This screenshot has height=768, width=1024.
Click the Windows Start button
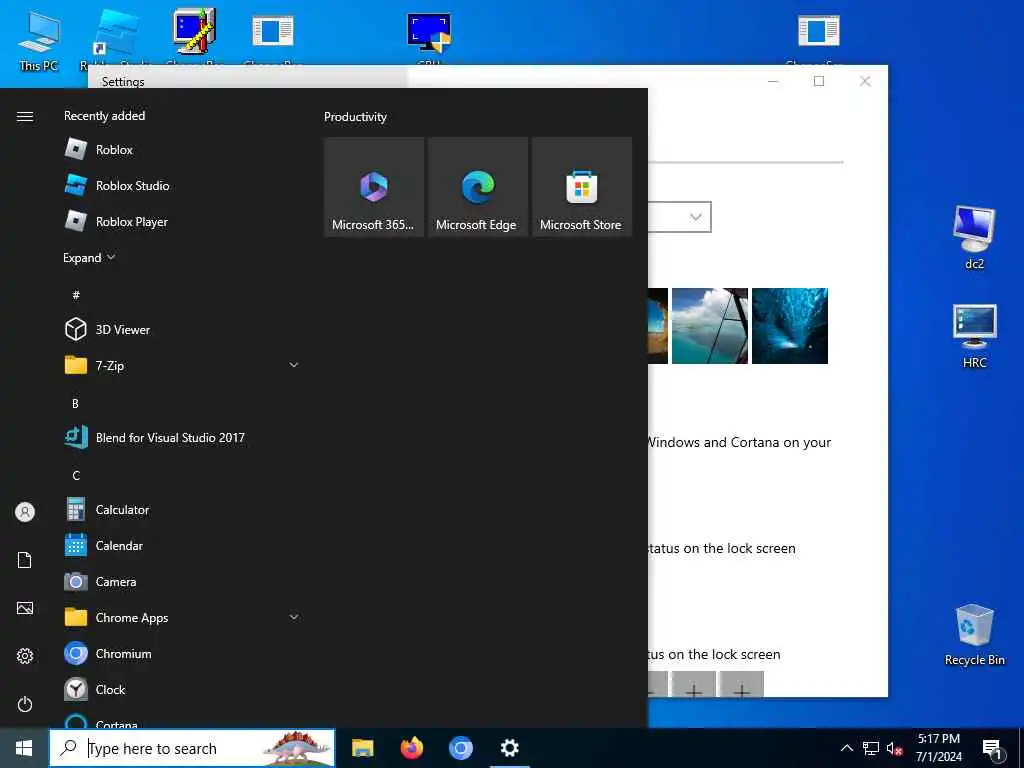pyautogui.click(x=24, y=748)
